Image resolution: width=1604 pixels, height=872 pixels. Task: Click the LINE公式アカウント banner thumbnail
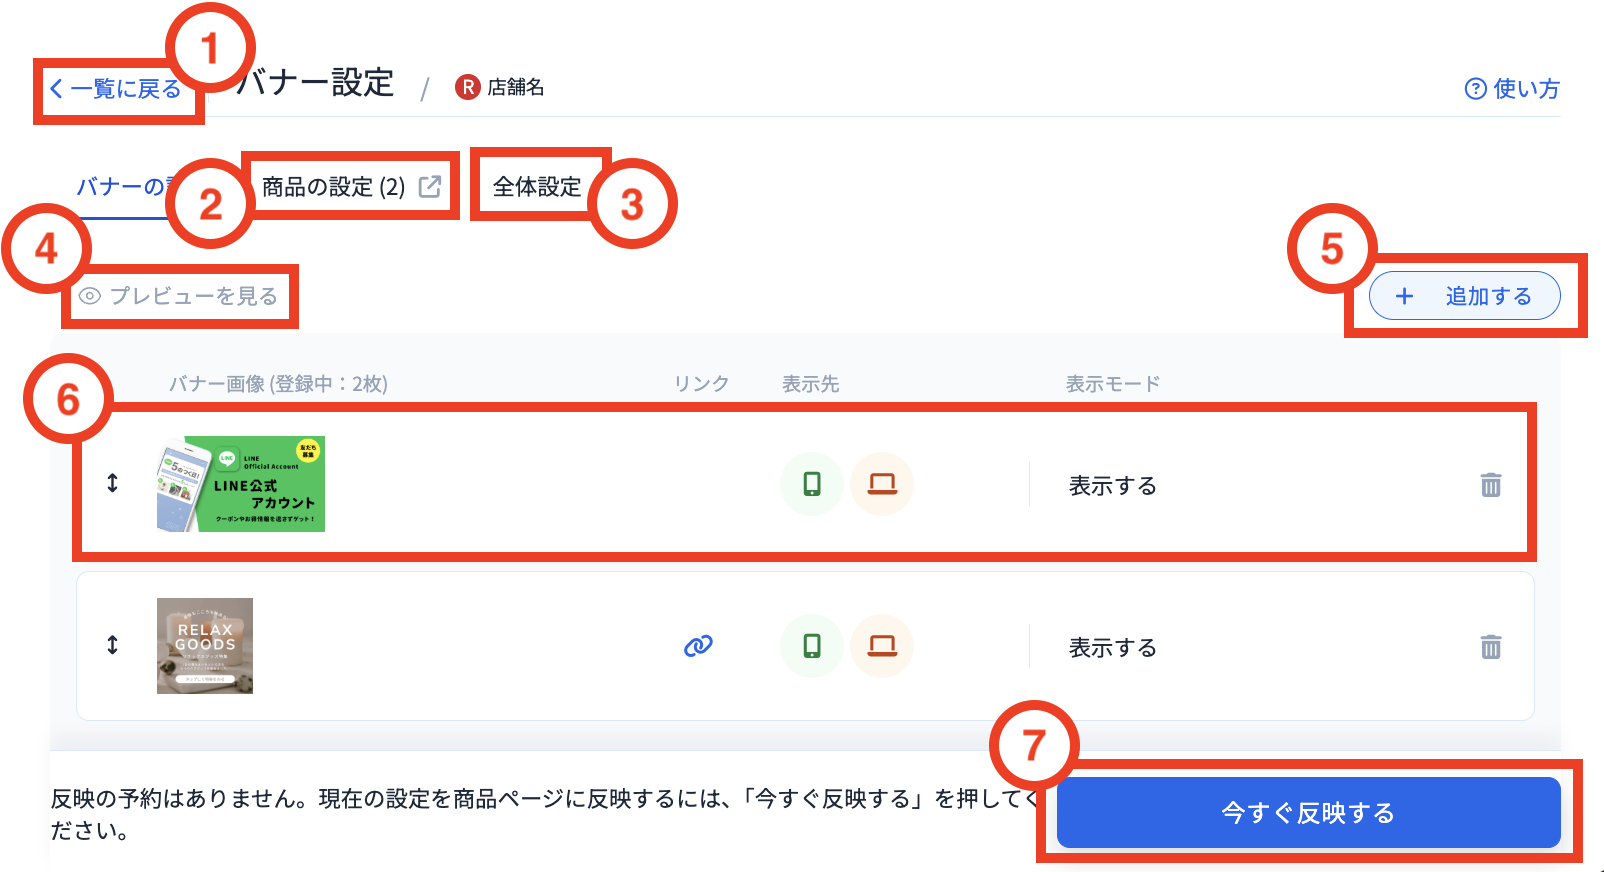click(241, 484)
